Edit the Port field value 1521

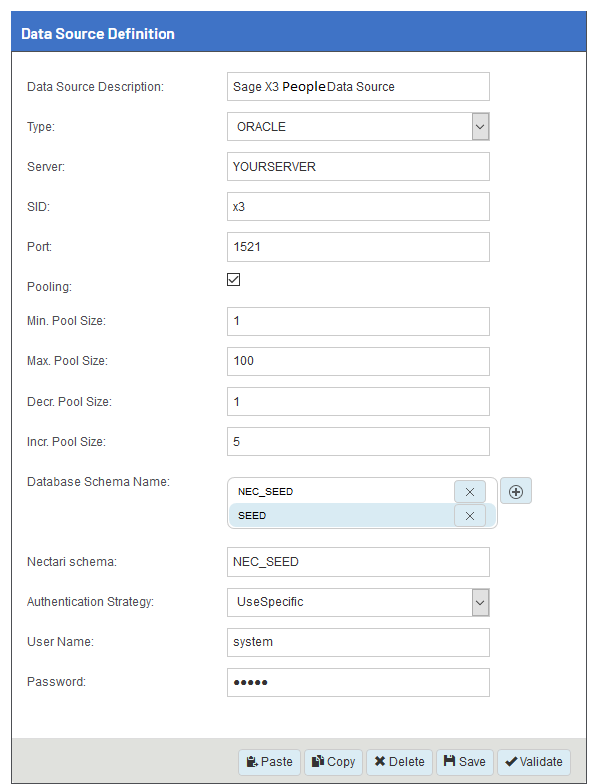tap(358, 246)
